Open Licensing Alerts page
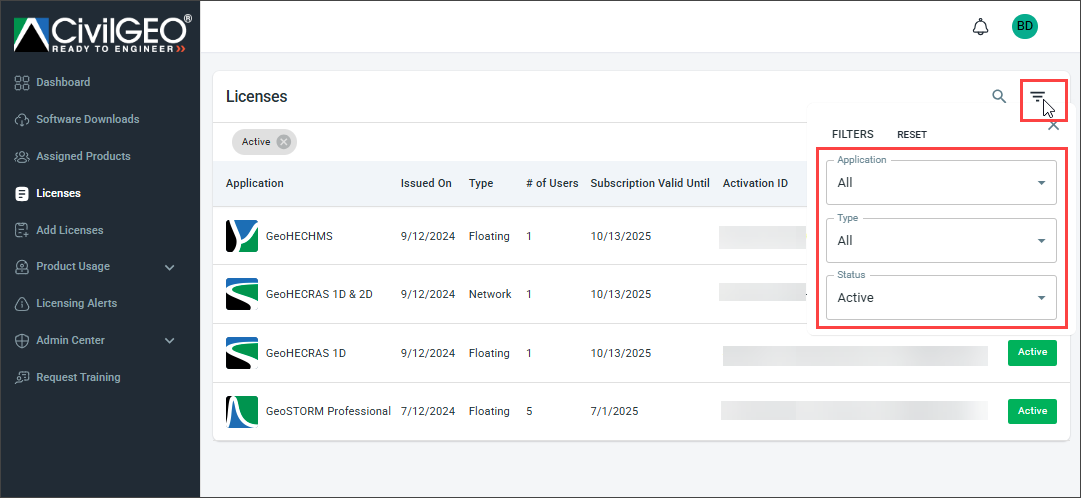The image size is (1081, 498). (x=77, y=303)
